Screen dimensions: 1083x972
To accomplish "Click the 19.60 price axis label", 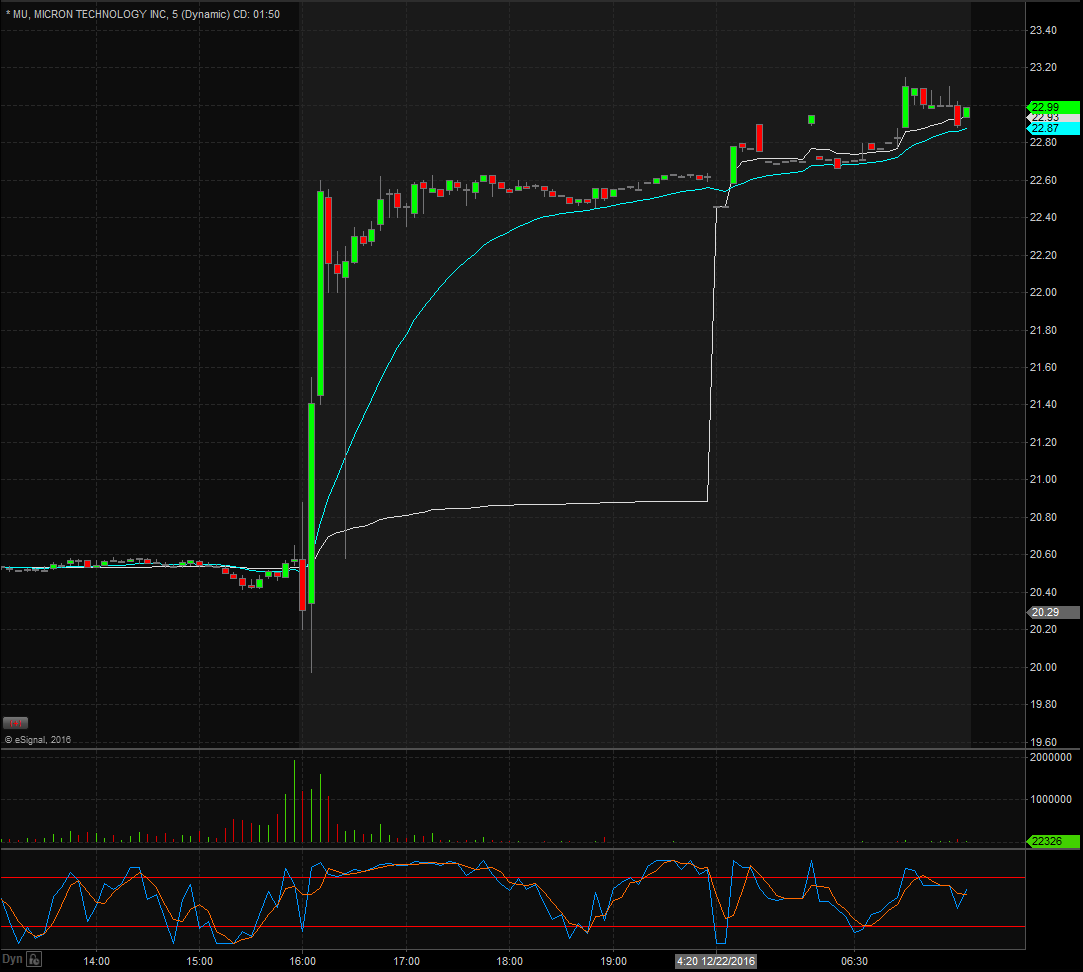I will tap(1043, 742).
